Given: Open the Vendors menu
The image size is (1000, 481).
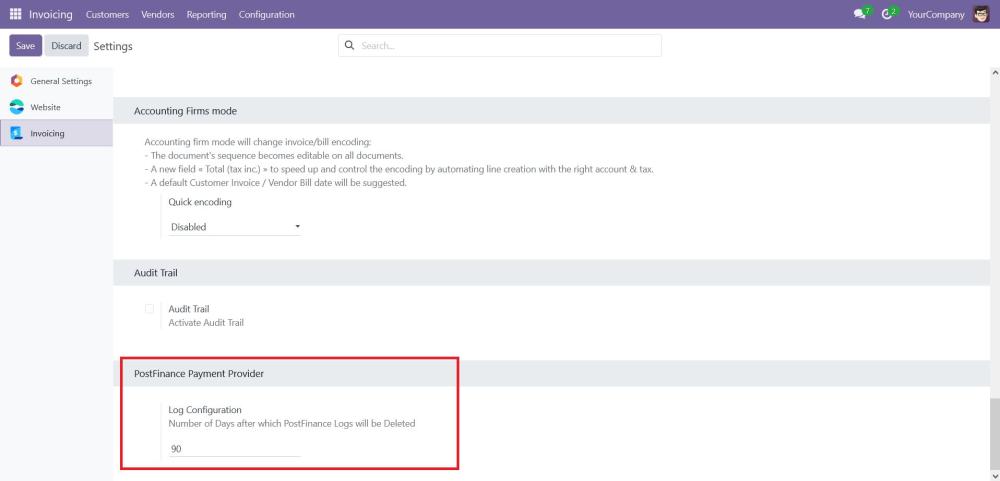Looking at the screenshot, I should click(158, 14).
